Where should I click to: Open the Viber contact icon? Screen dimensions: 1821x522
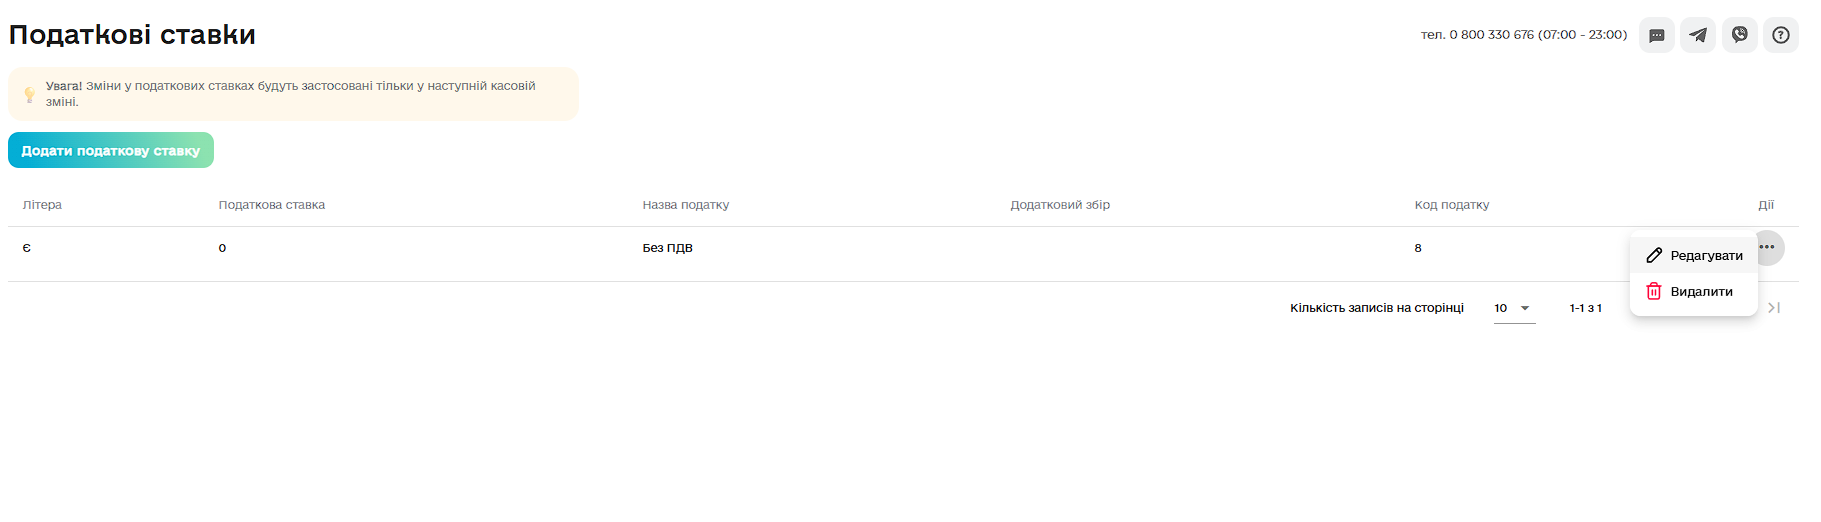pyautogui.click(x=1740, y=35)
